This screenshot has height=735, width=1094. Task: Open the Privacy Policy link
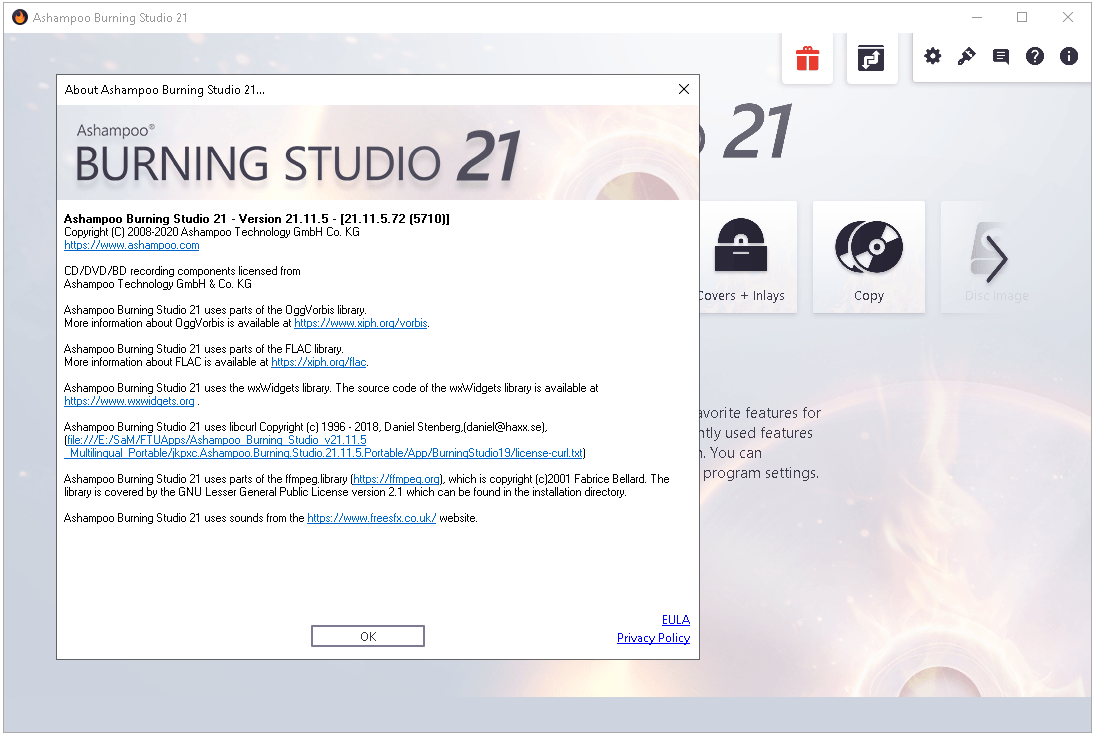tap(653, 638)
